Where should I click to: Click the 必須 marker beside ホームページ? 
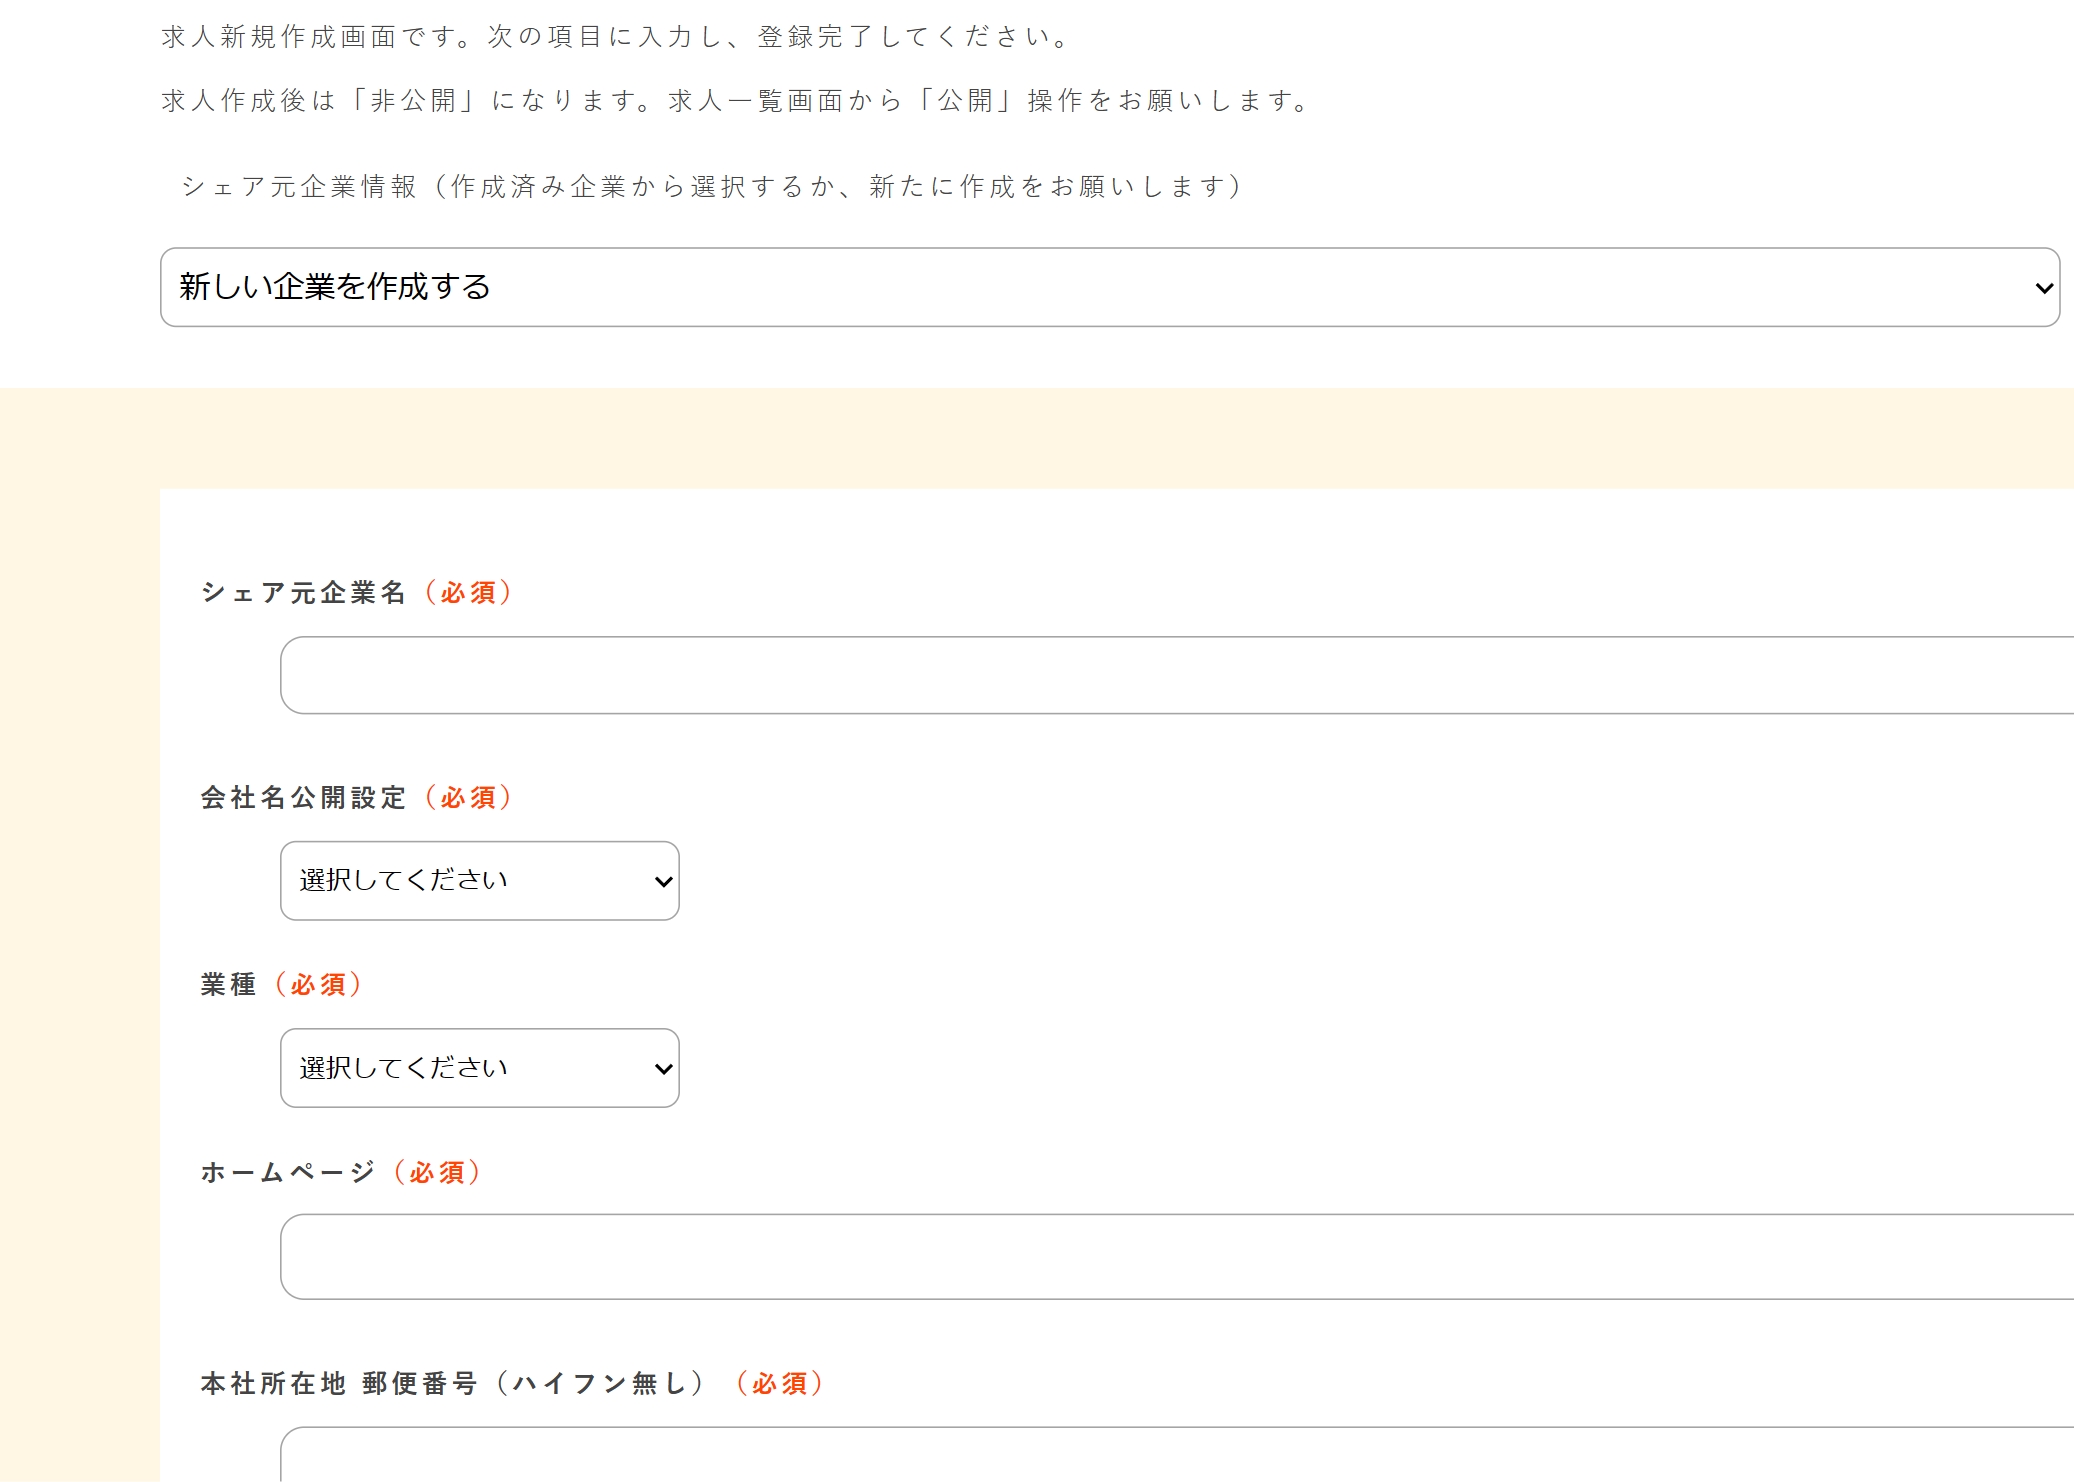click(x=437, y=1173)
